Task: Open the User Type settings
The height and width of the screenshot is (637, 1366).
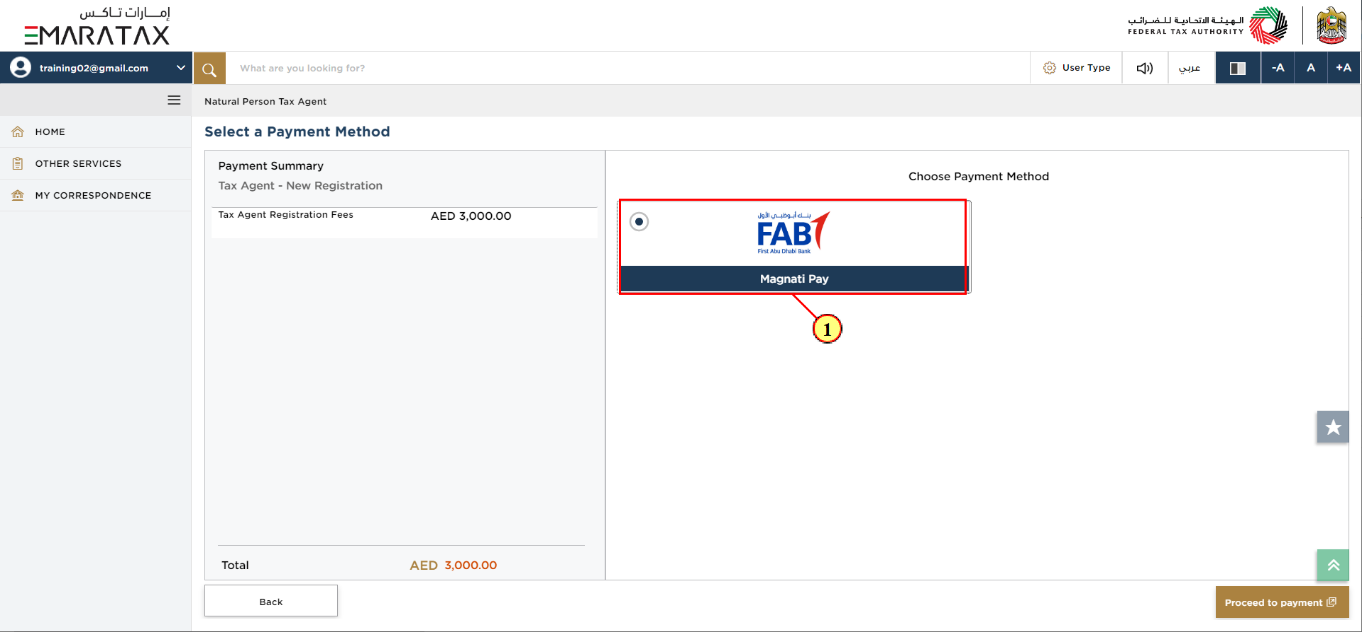Action: click(1076, 68)
